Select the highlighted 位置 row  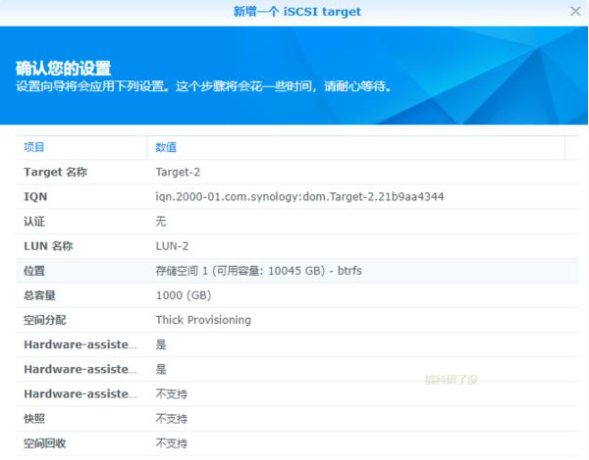(x=297, y=271)
